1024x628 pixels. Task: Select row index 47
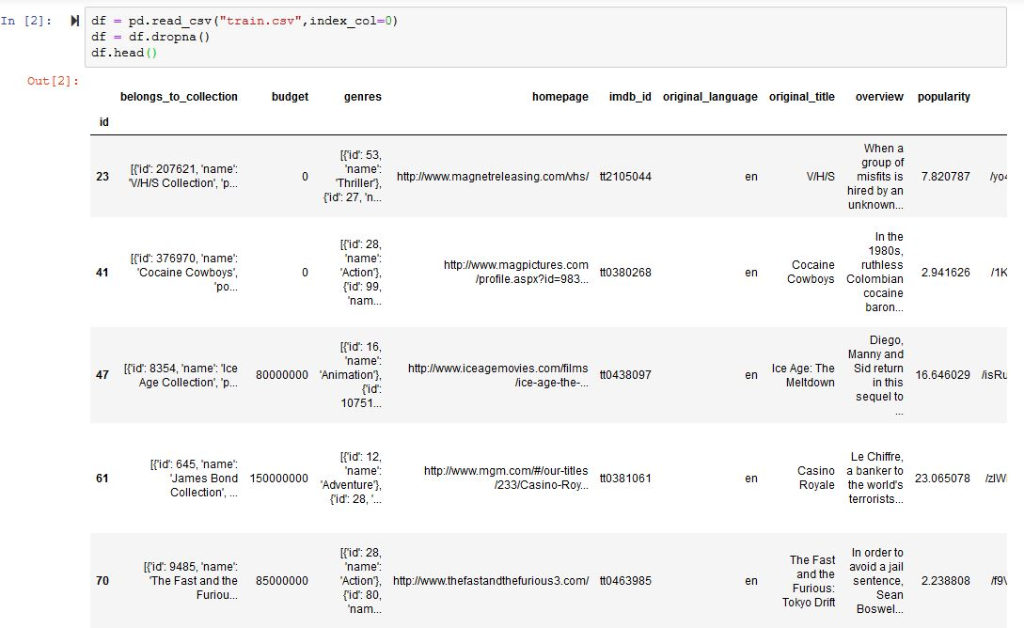point(103,375)
